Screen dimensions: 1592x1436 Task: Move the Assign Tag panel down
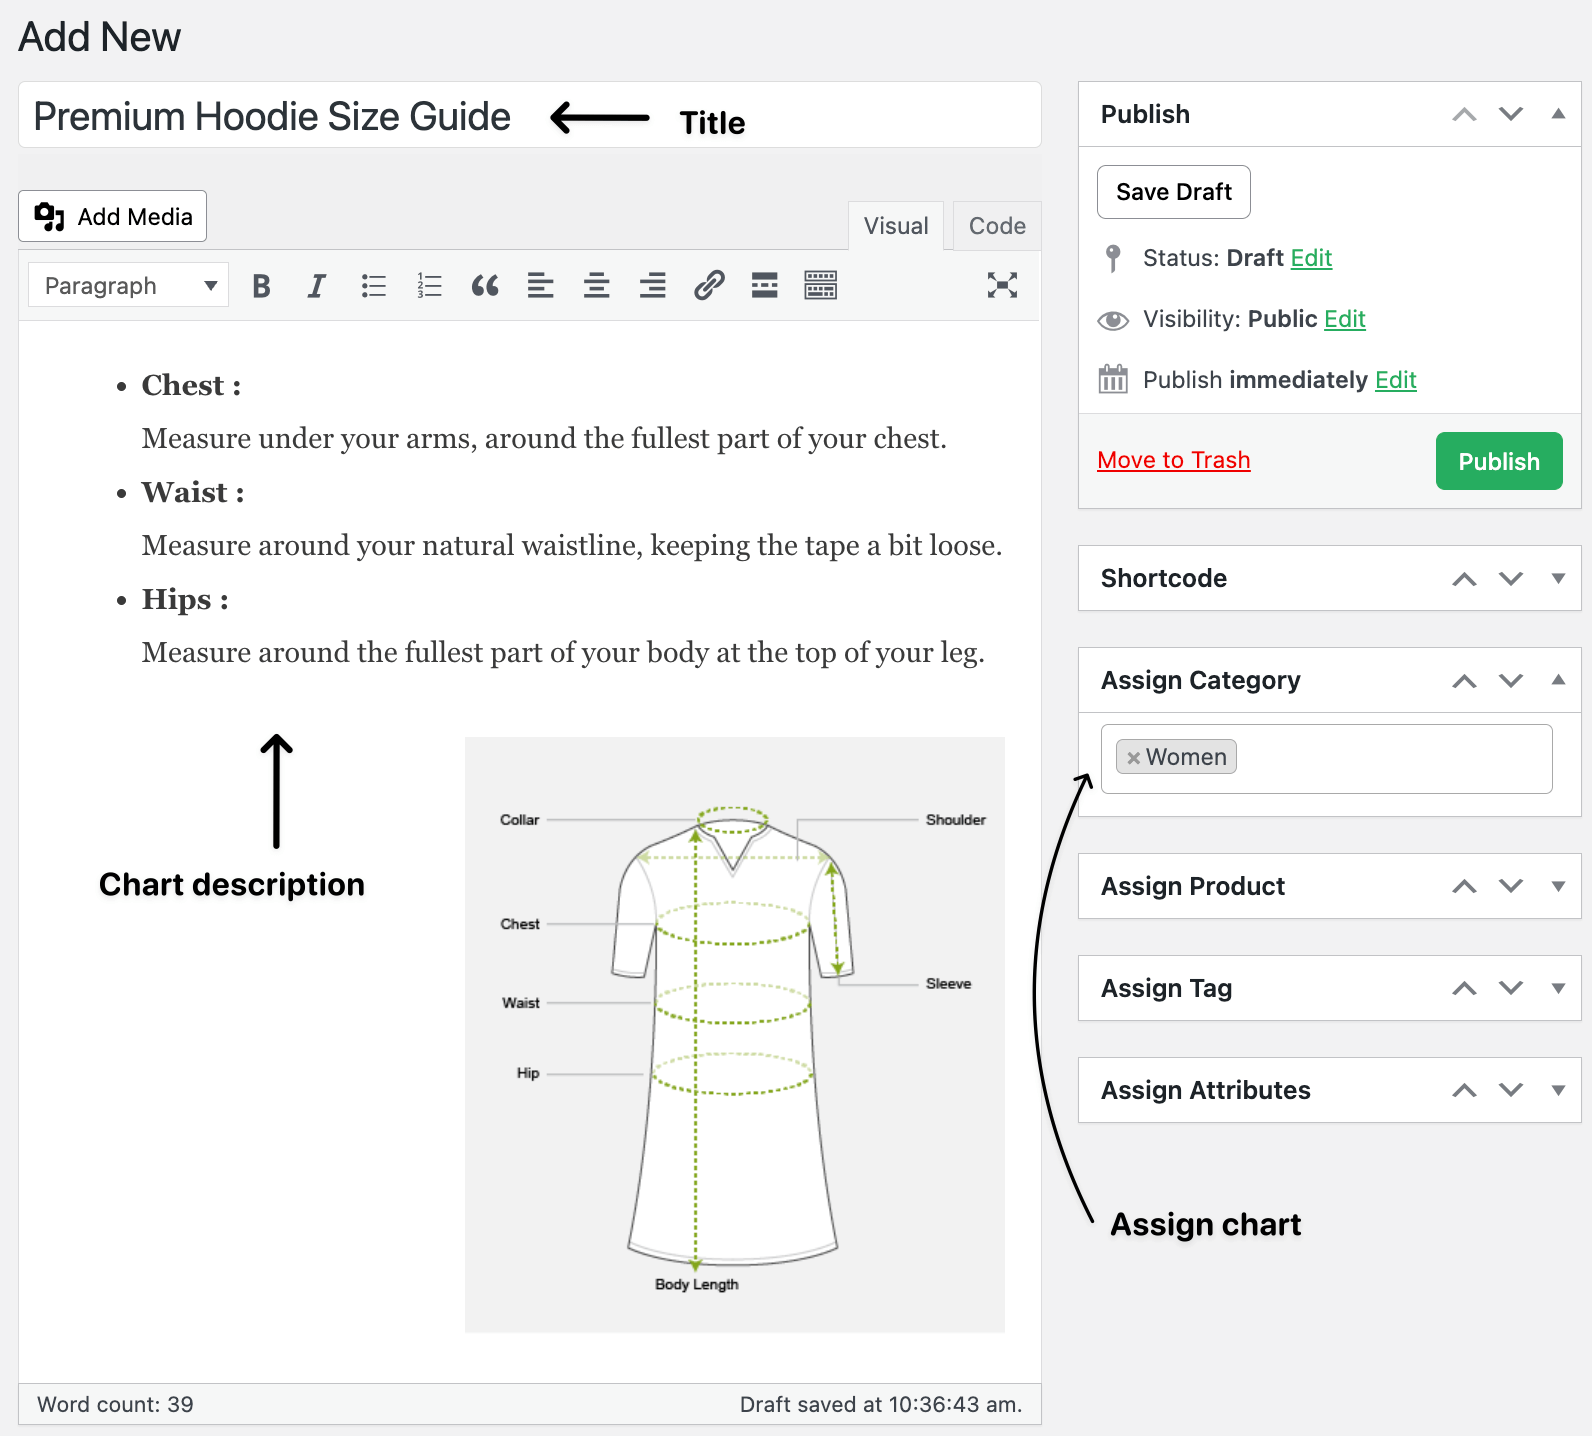pyautogui.click(x=1511, y=988)
